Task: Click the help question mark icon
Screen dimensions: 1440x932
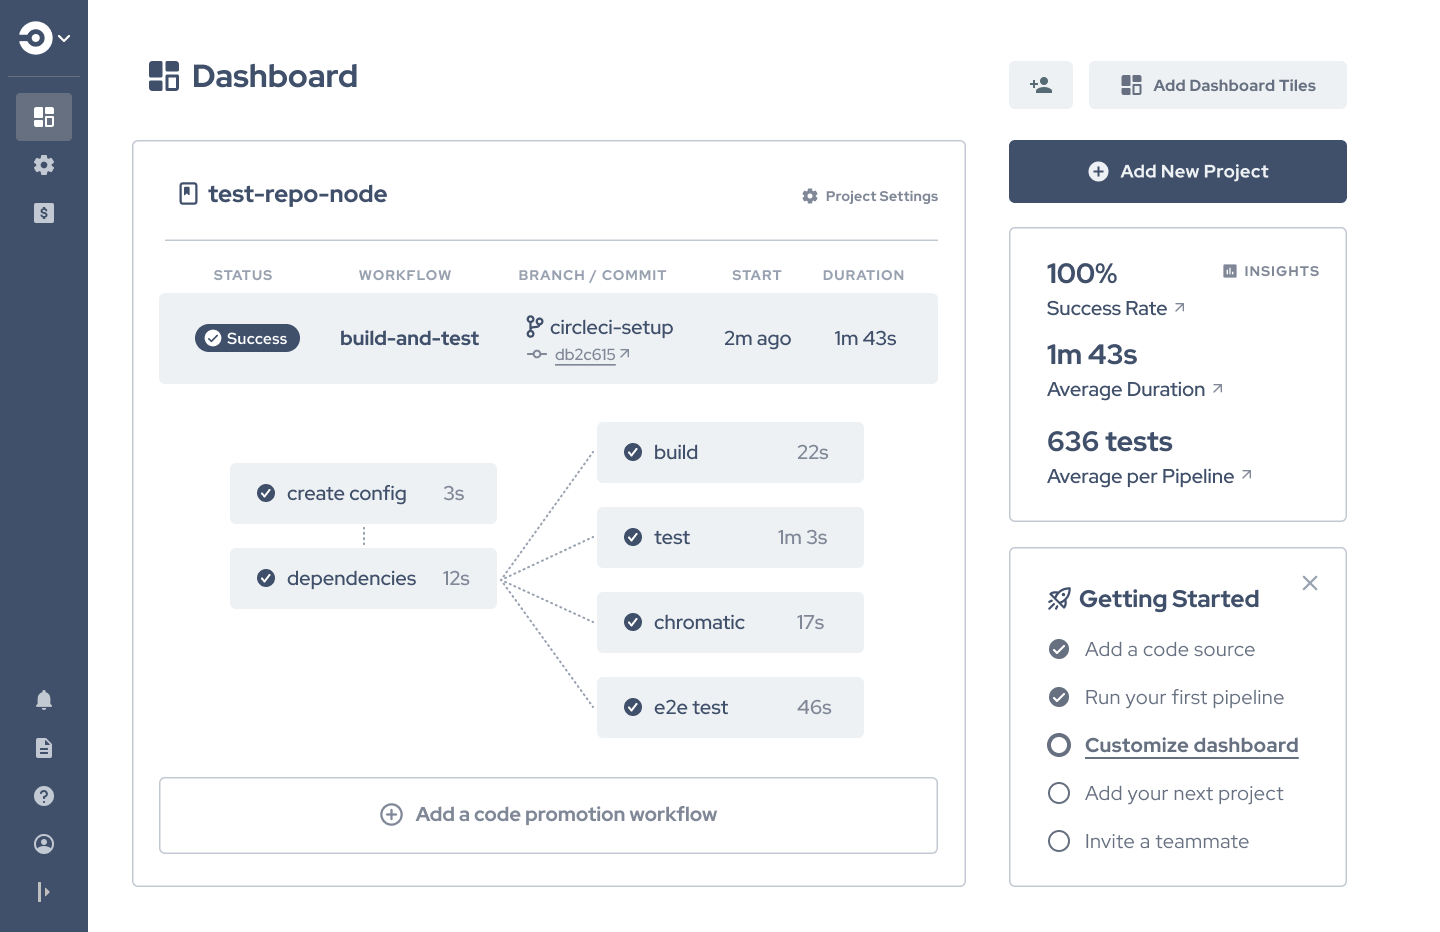Action: [x=44, y=796]
